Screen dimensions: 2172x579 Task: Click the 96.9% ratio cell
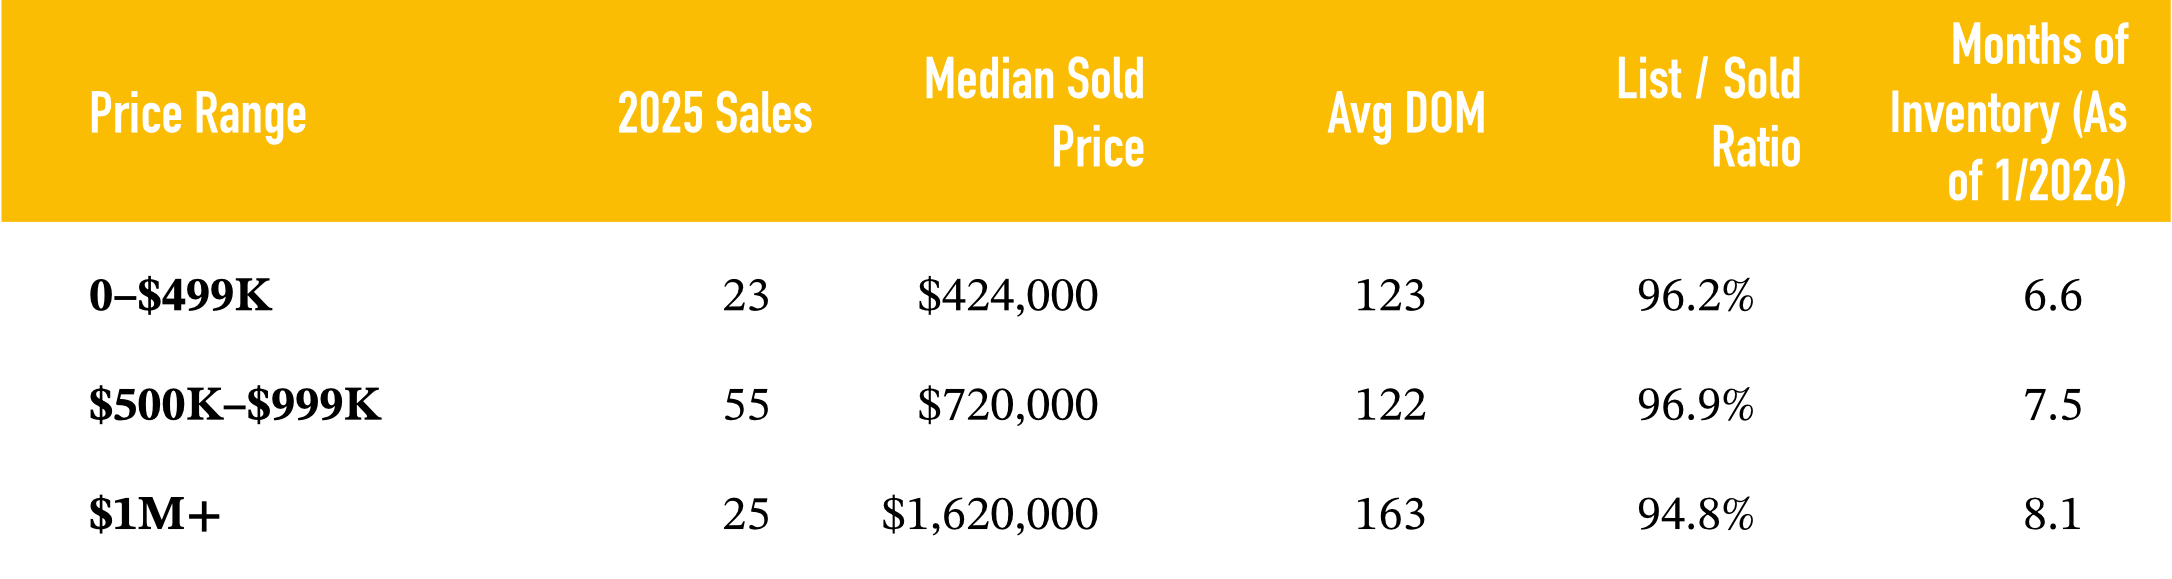pos(1695,405)
